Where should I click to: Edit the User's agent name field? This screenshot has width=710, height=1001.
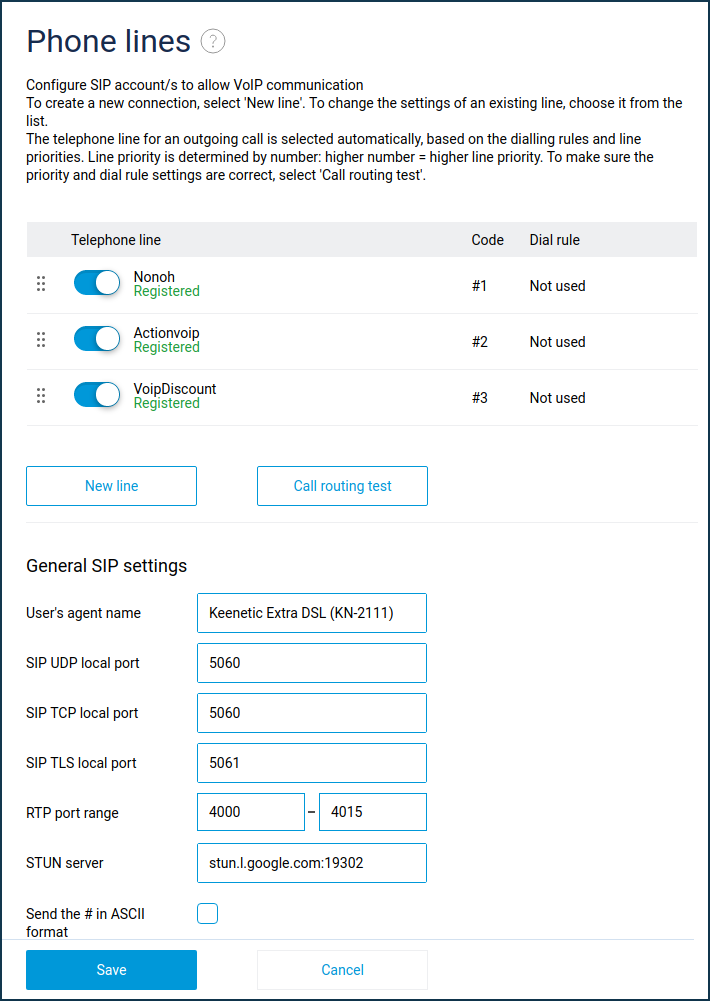(312, 613)
